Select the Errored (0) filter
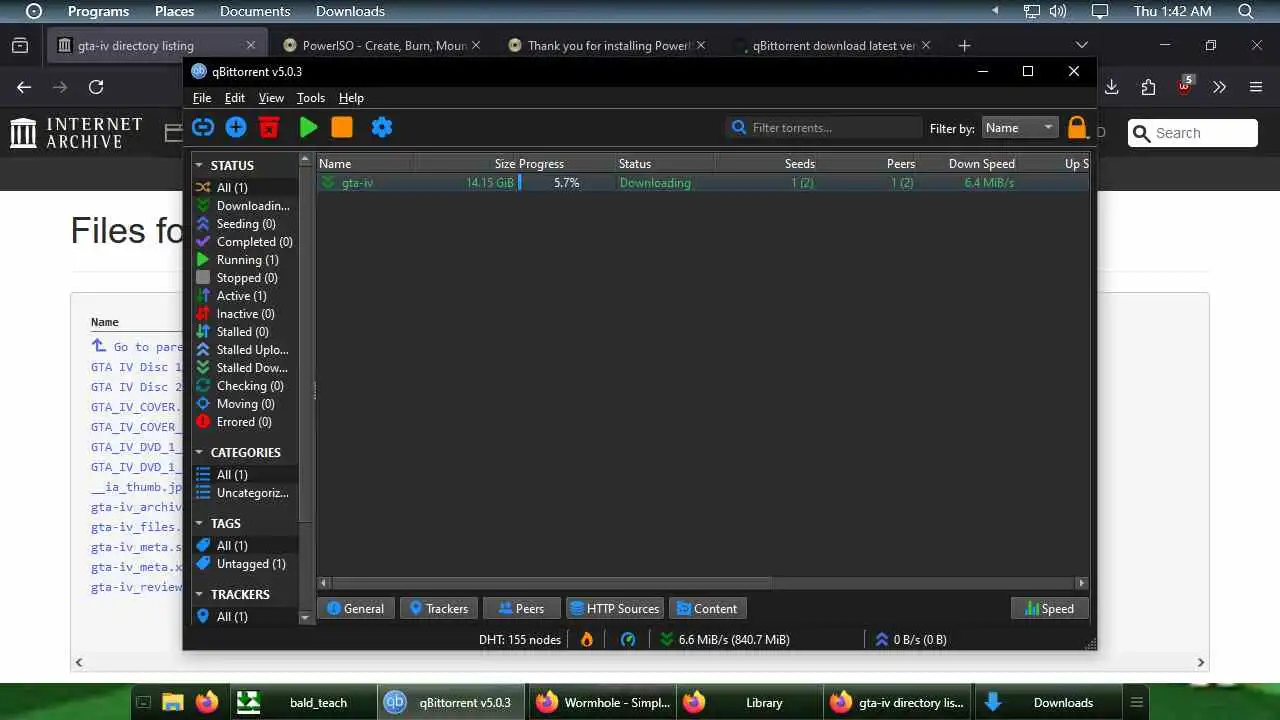This screenshot has height=720, width=1280. (244, 422)
